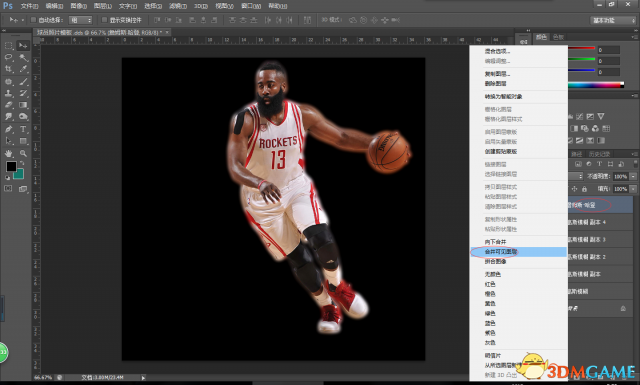Pick a color from spectrum ramp
The image size is (640, 385).
pos(596,85)
